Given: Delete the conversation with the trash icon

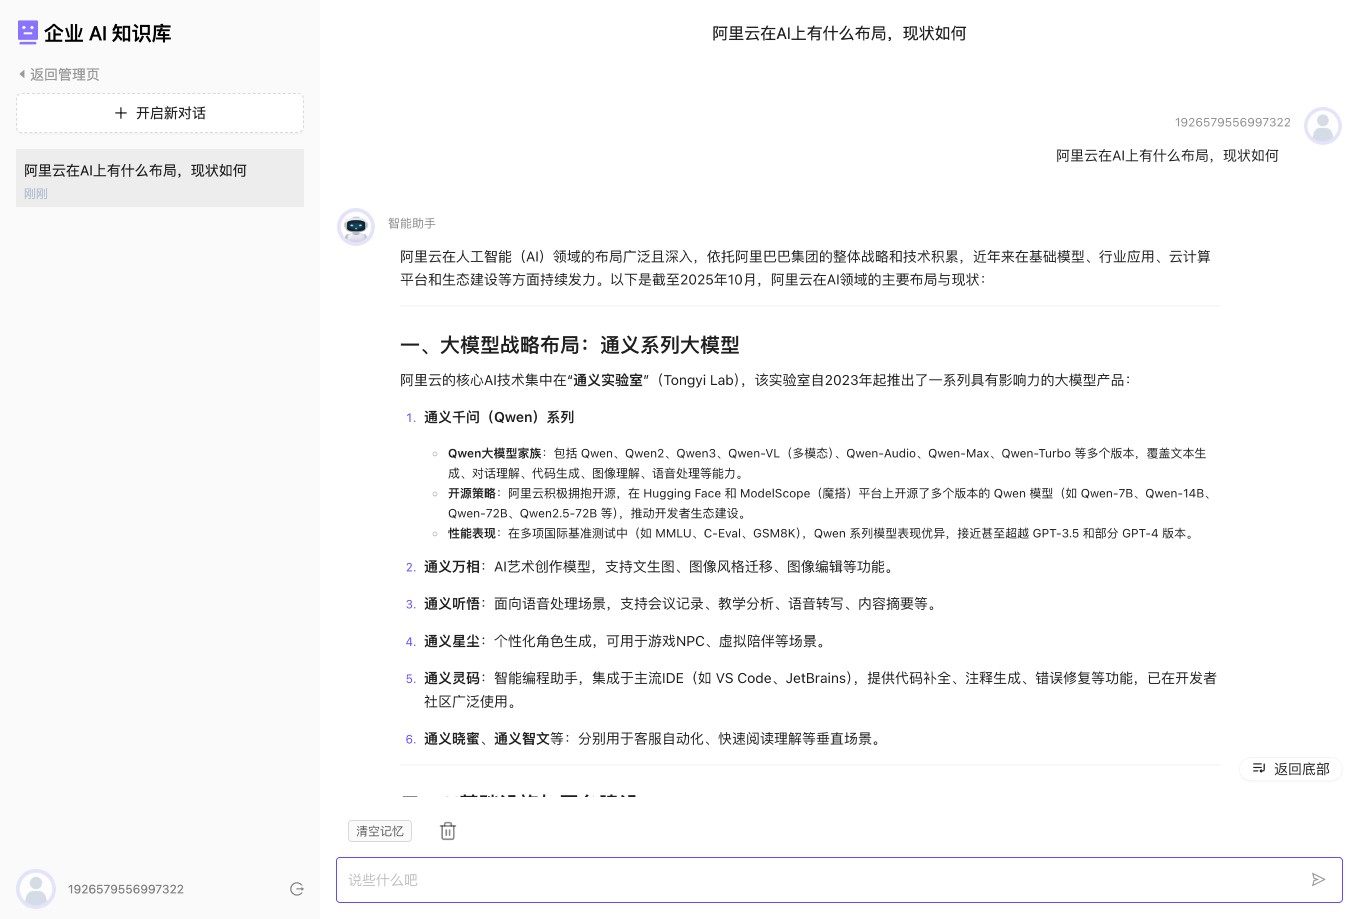Looking at the screenshot, I should coord(448,831).
